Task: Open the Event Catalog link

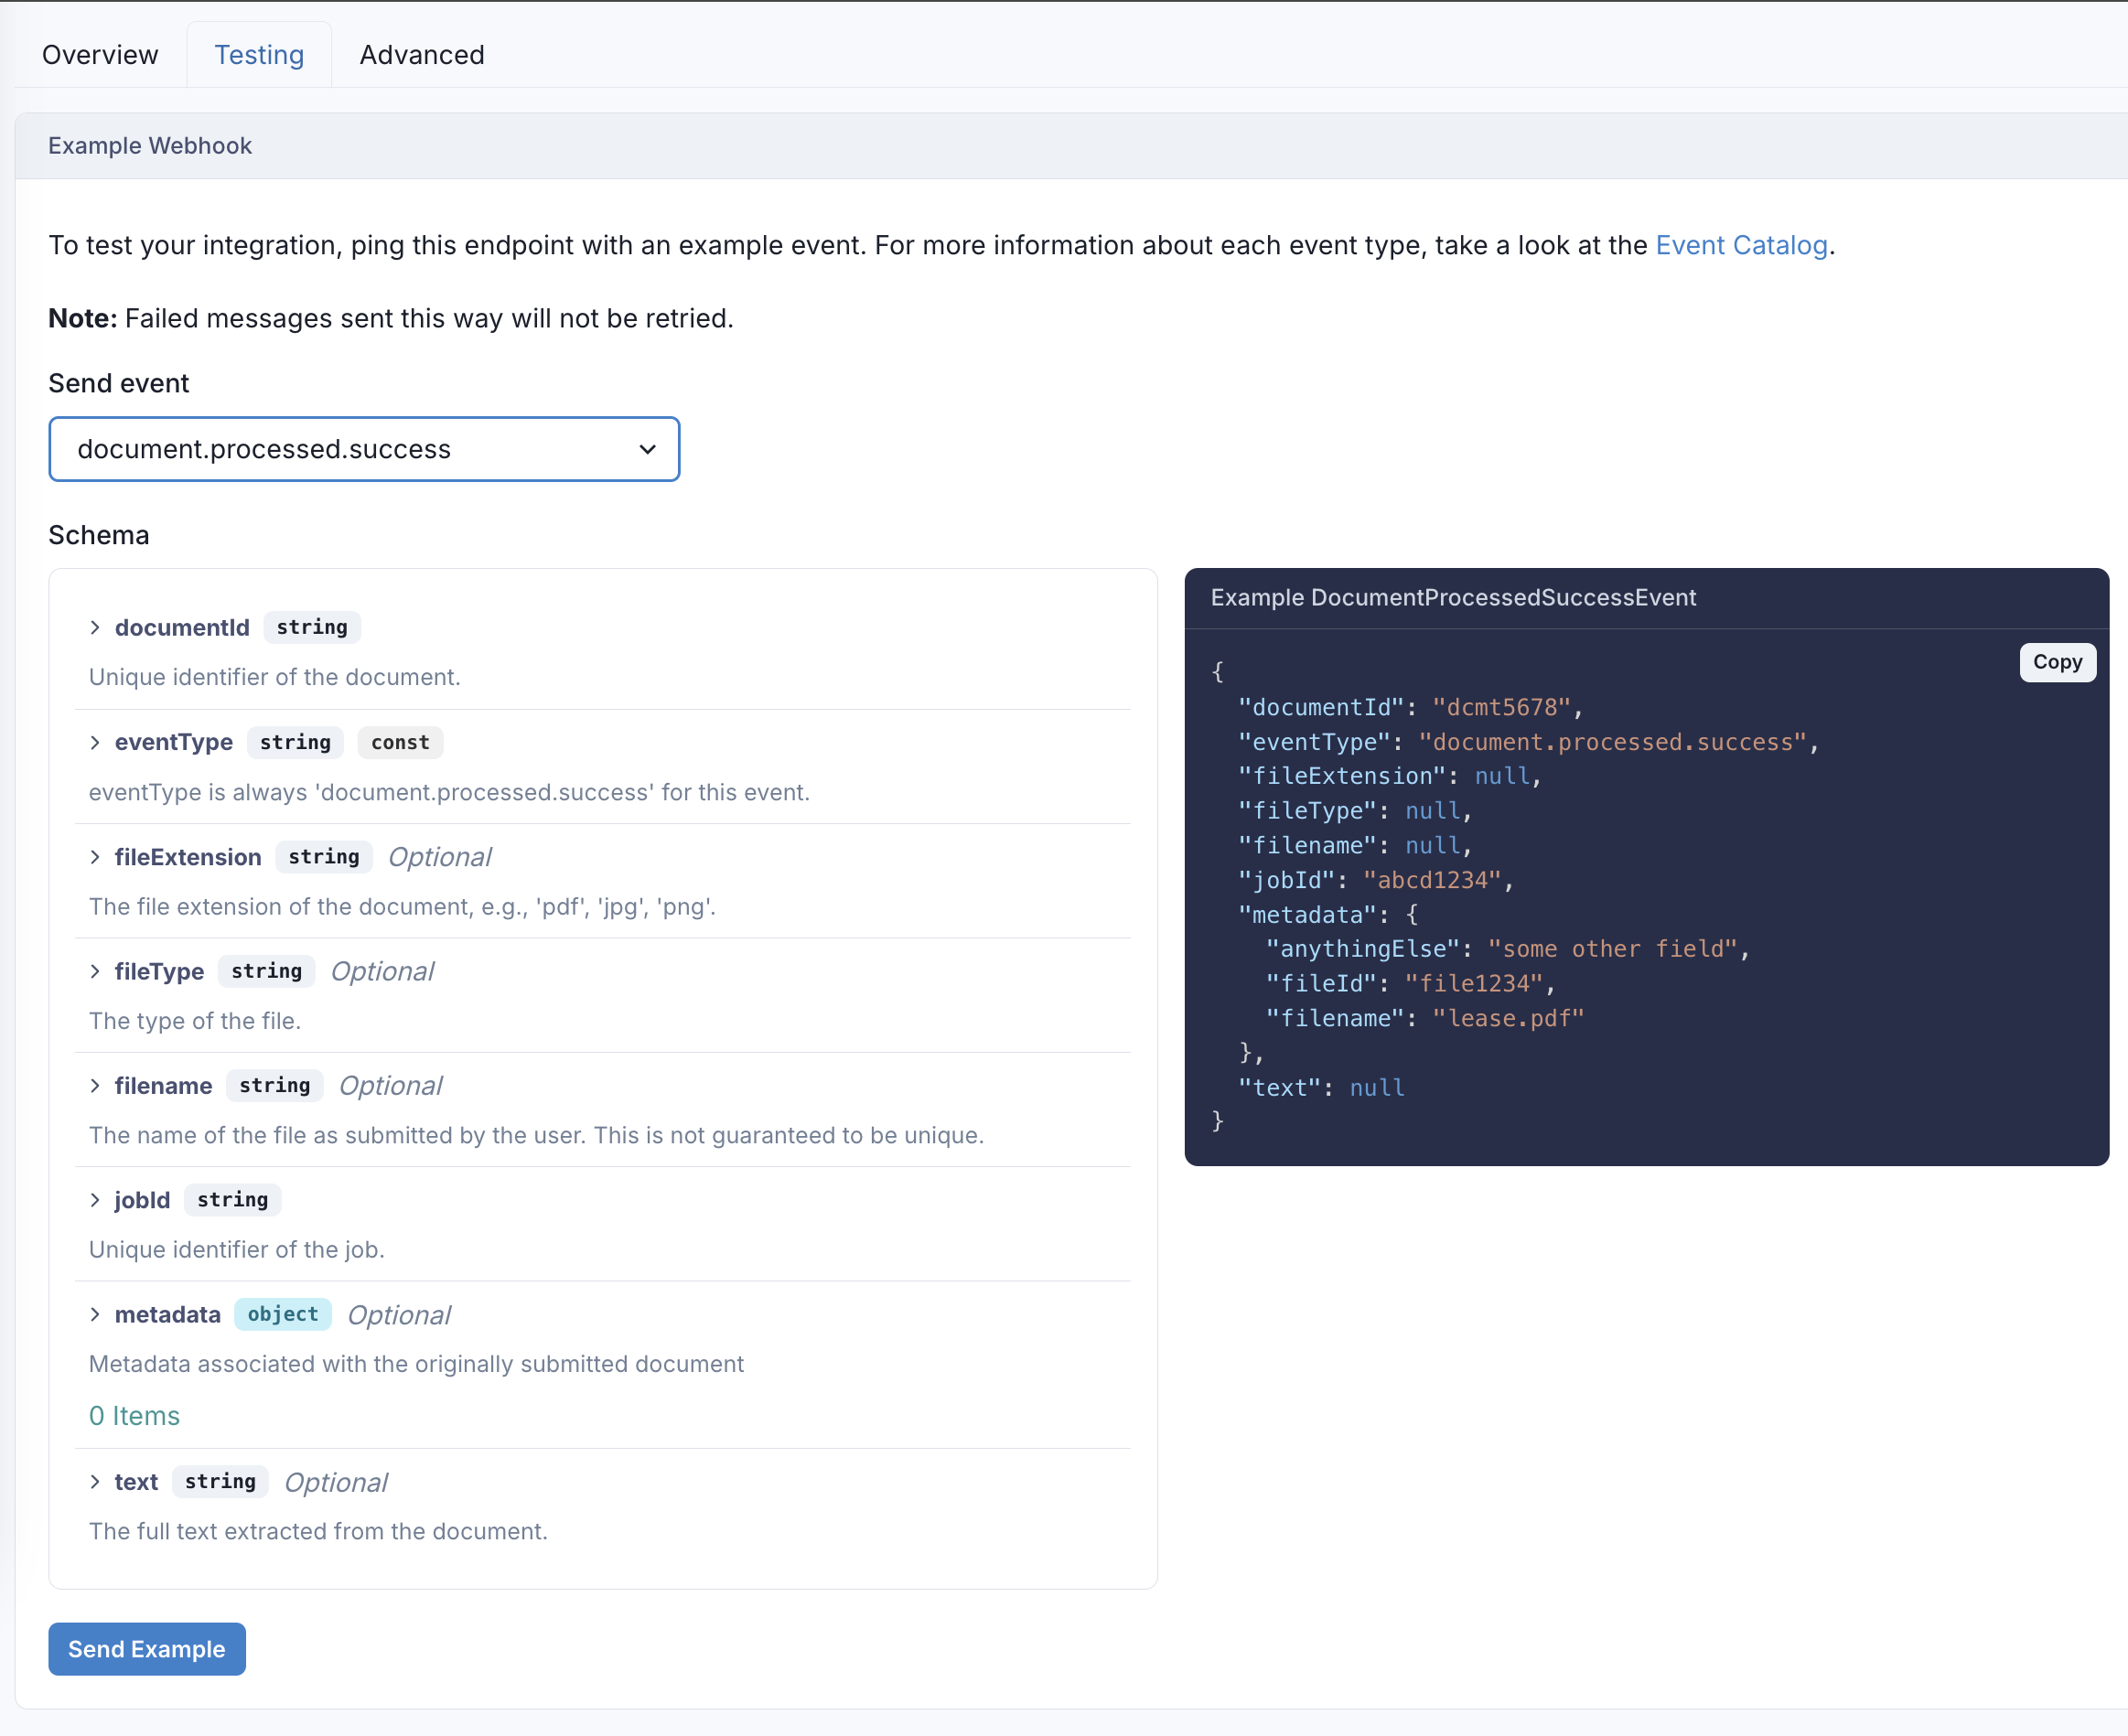Action: (x=1740, y=245)
